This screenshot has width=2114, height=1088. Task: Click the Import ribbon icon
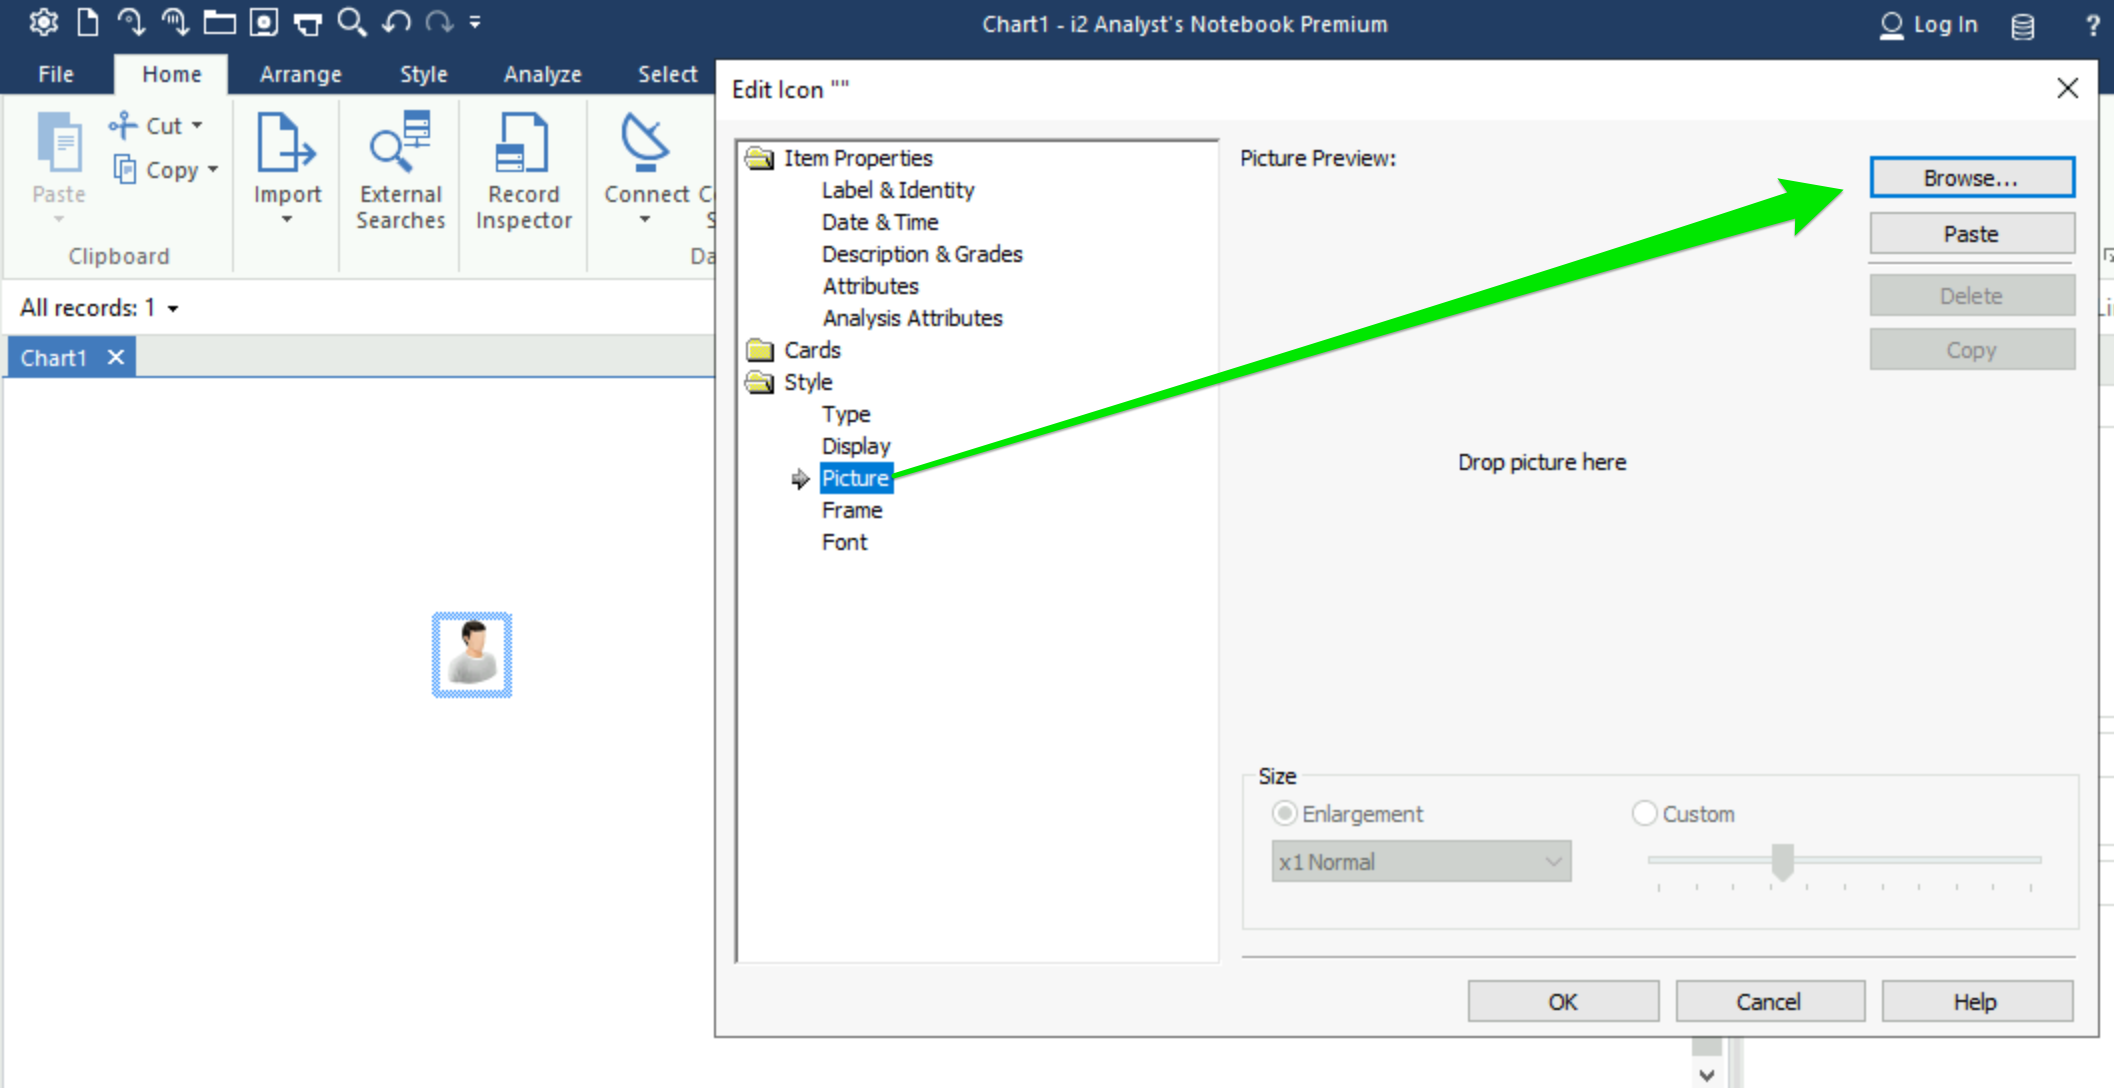(287, 143)
